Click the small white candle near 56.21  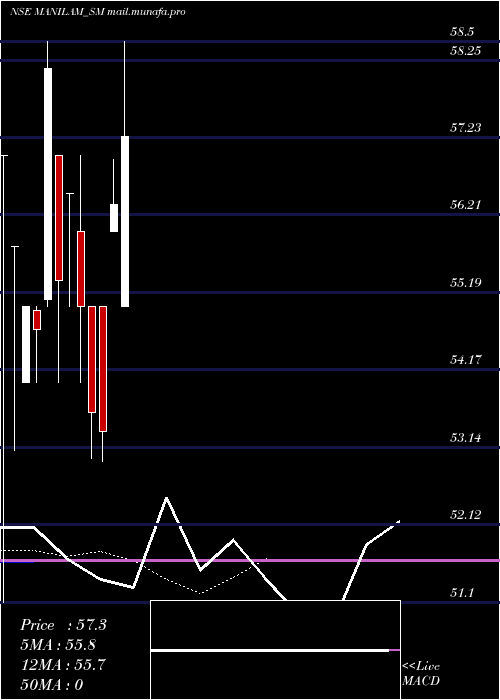114,218
